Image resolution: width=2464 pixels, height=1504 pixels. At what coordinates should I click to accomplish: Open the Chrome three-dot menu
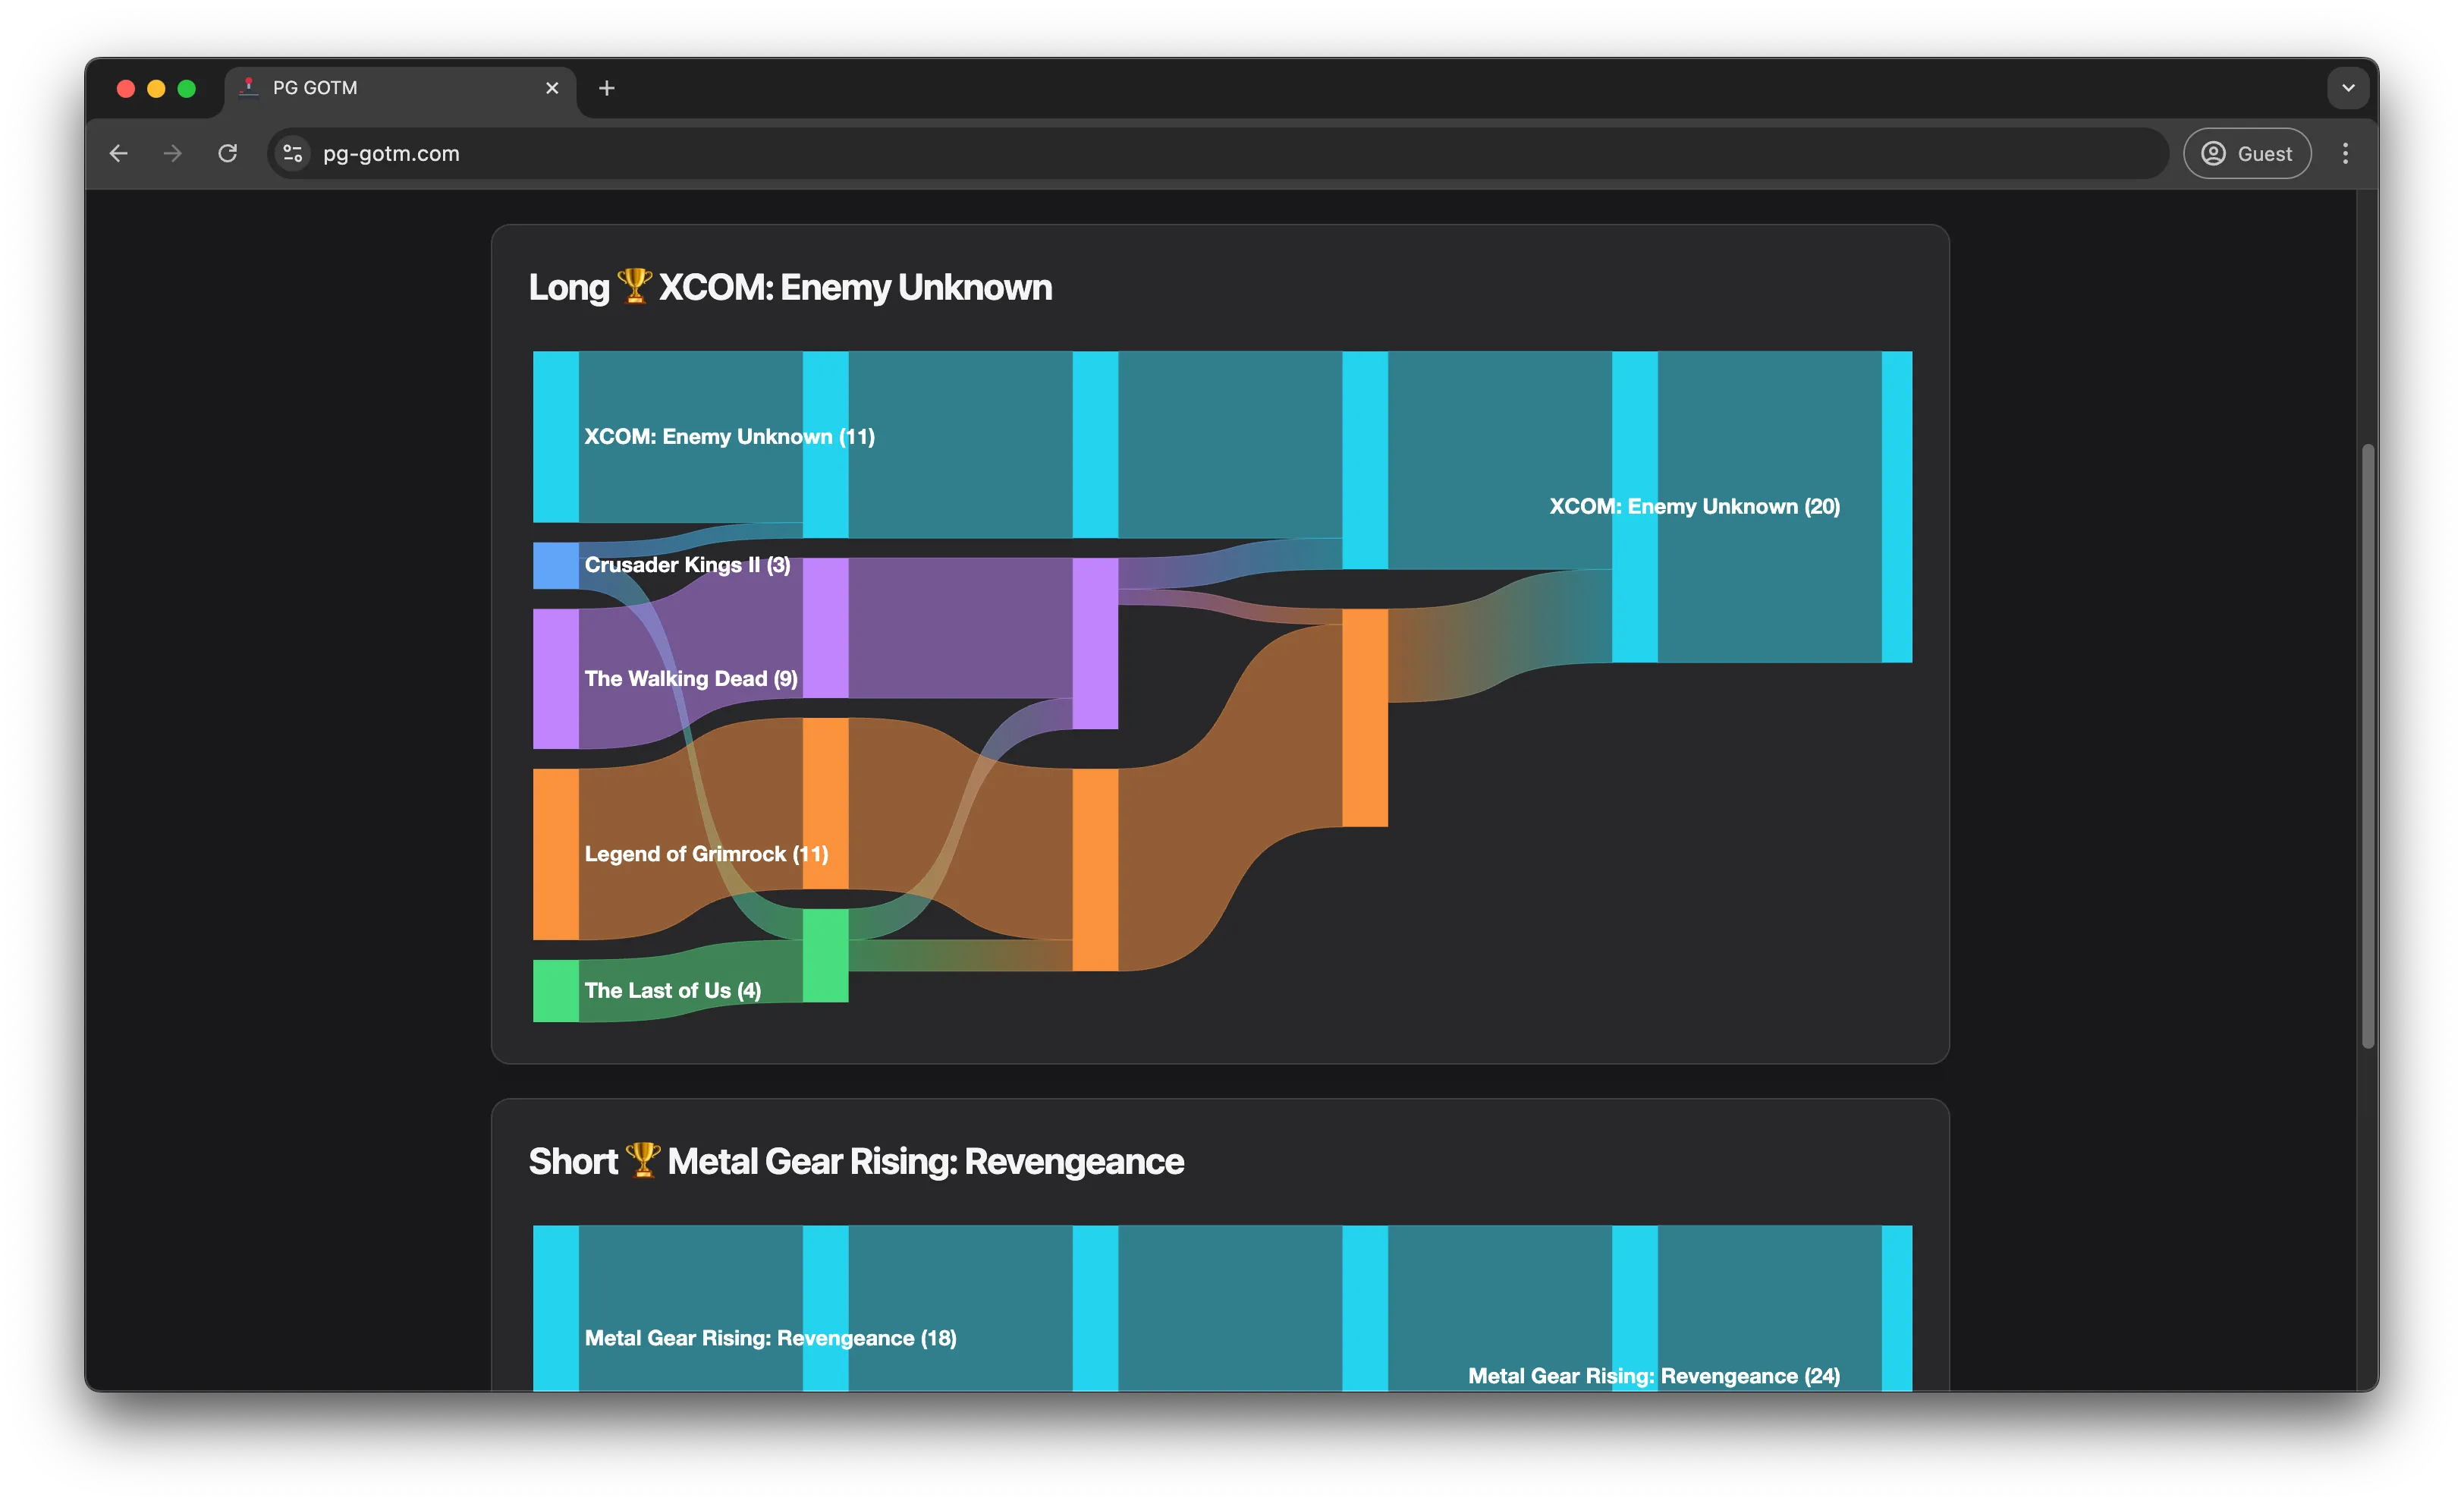pos(2345,153)
